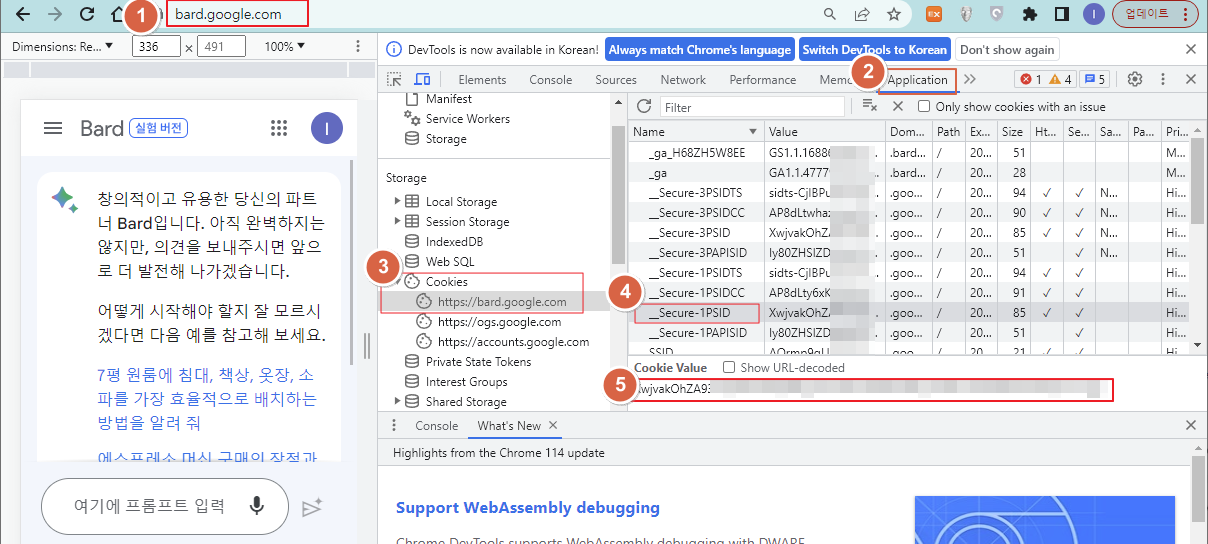Bookmark this page with the star icon

[x=894, y=14]
